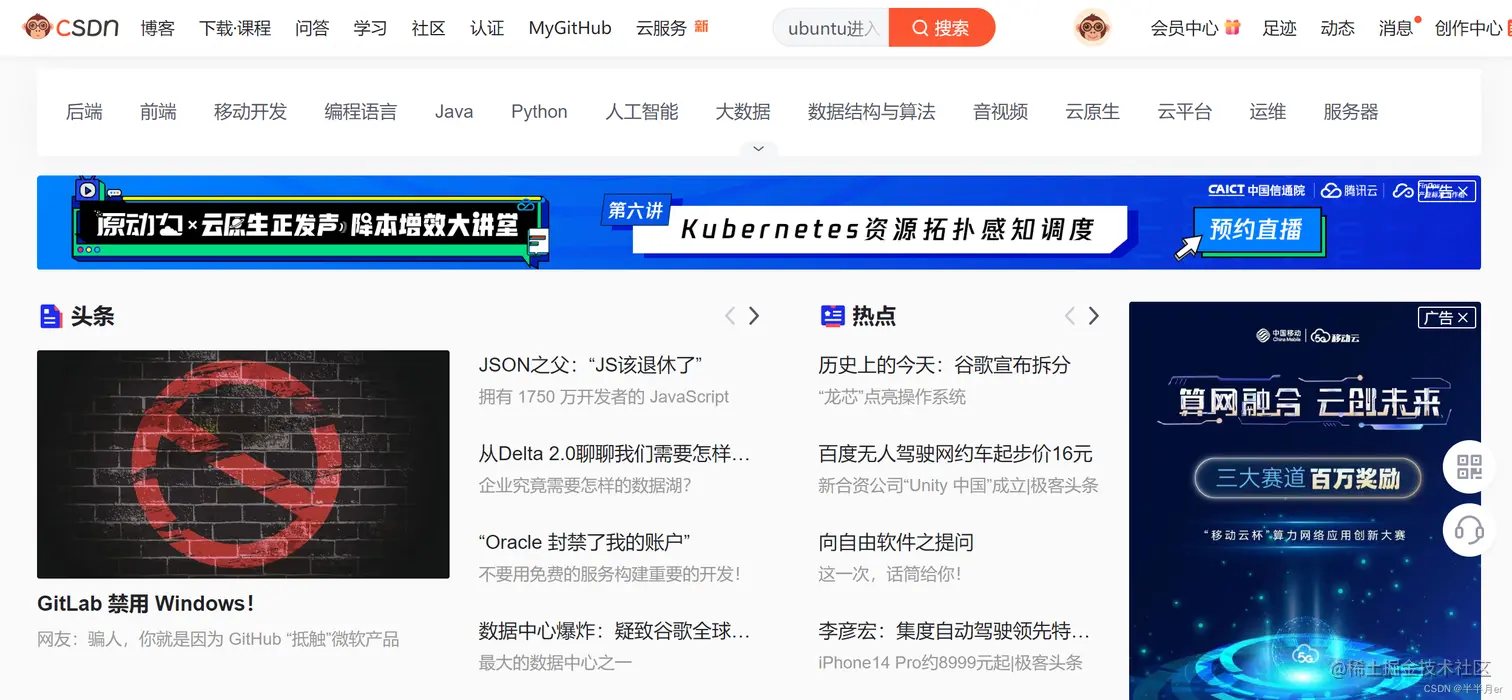
Task: Open 下载·课程 menu
Action: [235, 28]
